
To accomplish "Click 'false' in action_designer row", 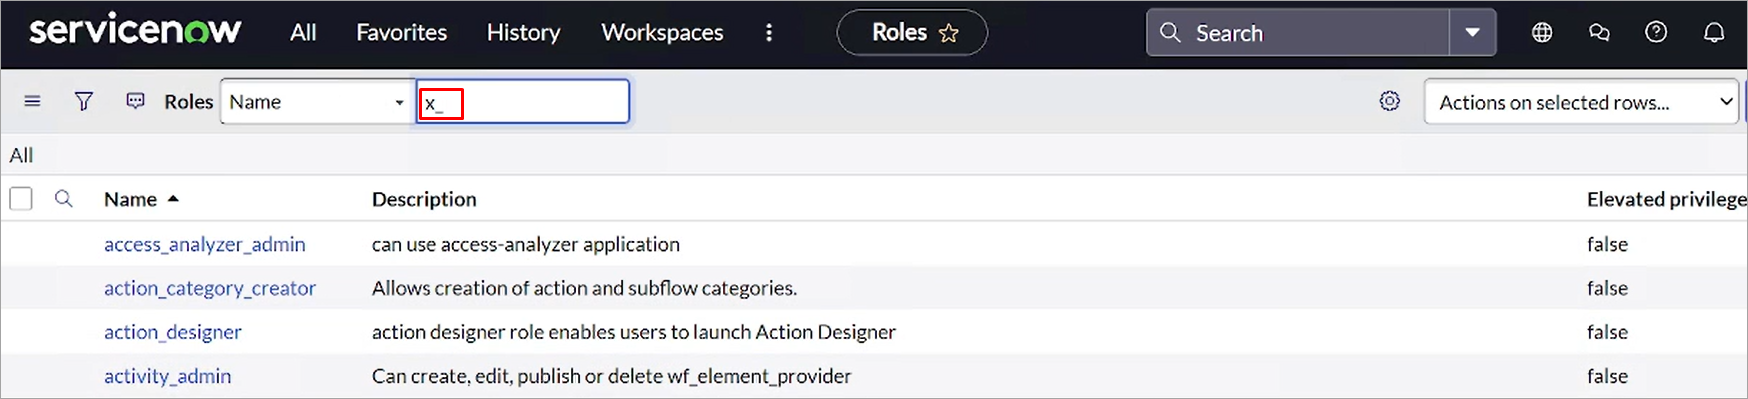I will coord(1607,332).
